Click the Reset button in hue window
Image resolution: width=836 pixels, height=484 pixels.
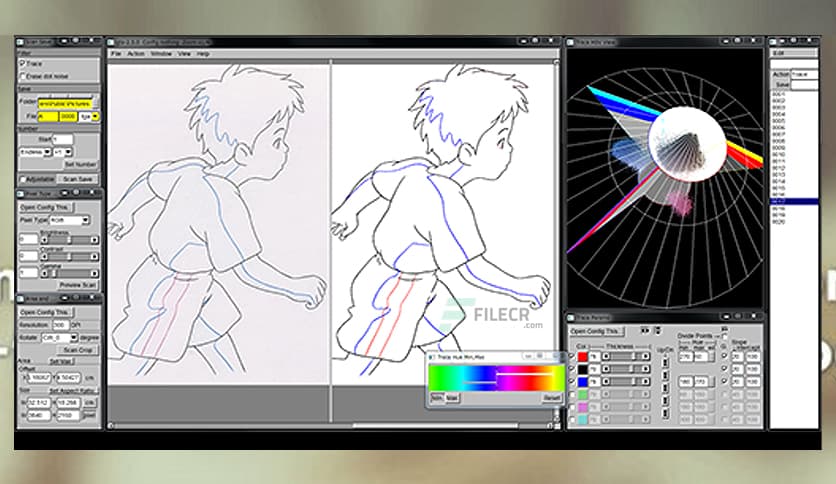coord(551,398)
